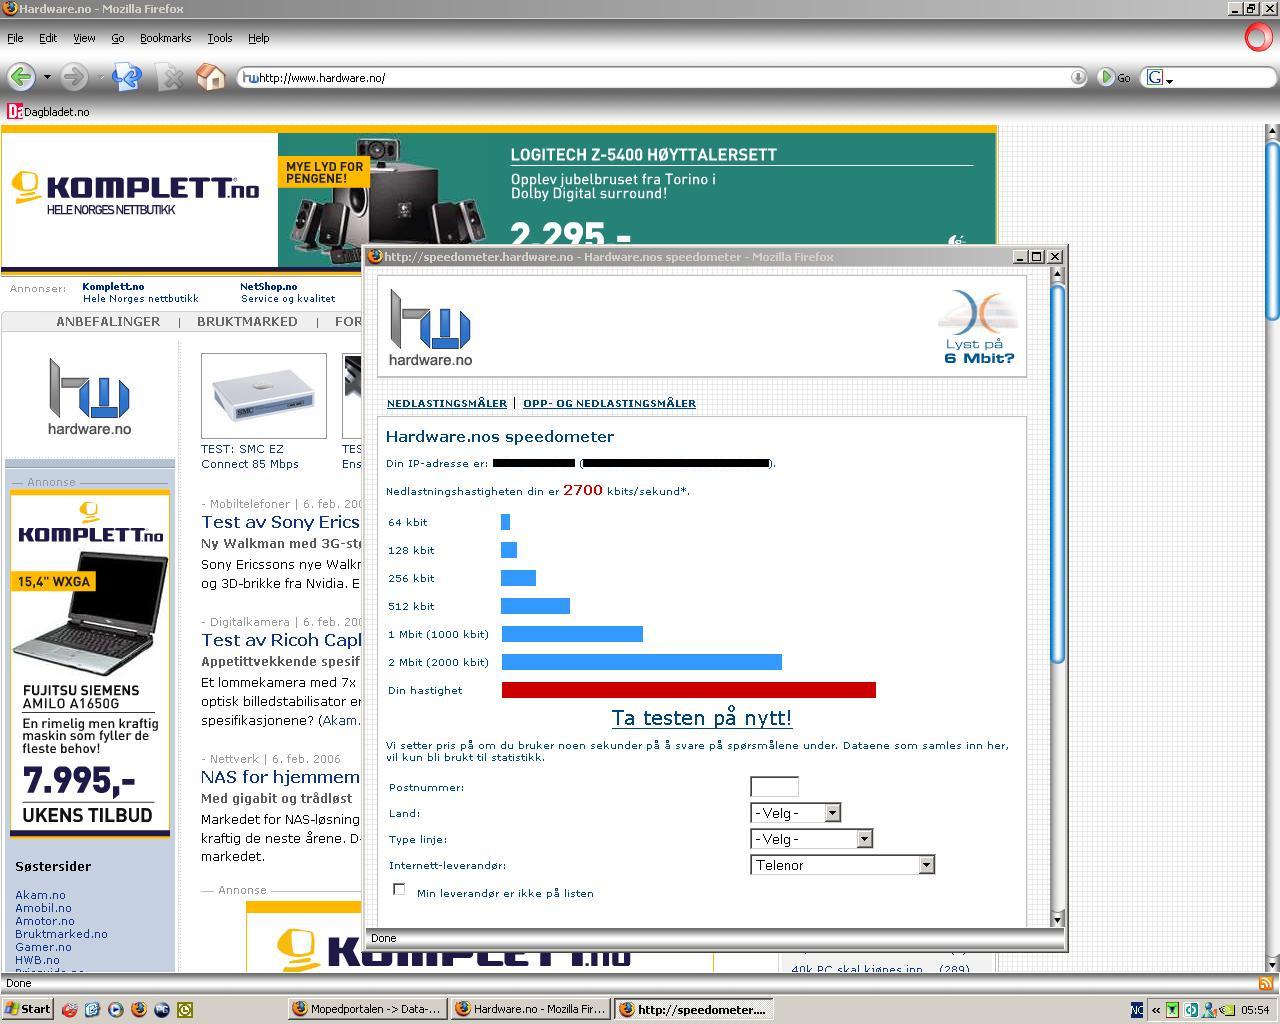The width and height of the screenshot is (1280, 1024).
Task: Click the MSN Messenger tray icon
Action: point(1208,1010)
